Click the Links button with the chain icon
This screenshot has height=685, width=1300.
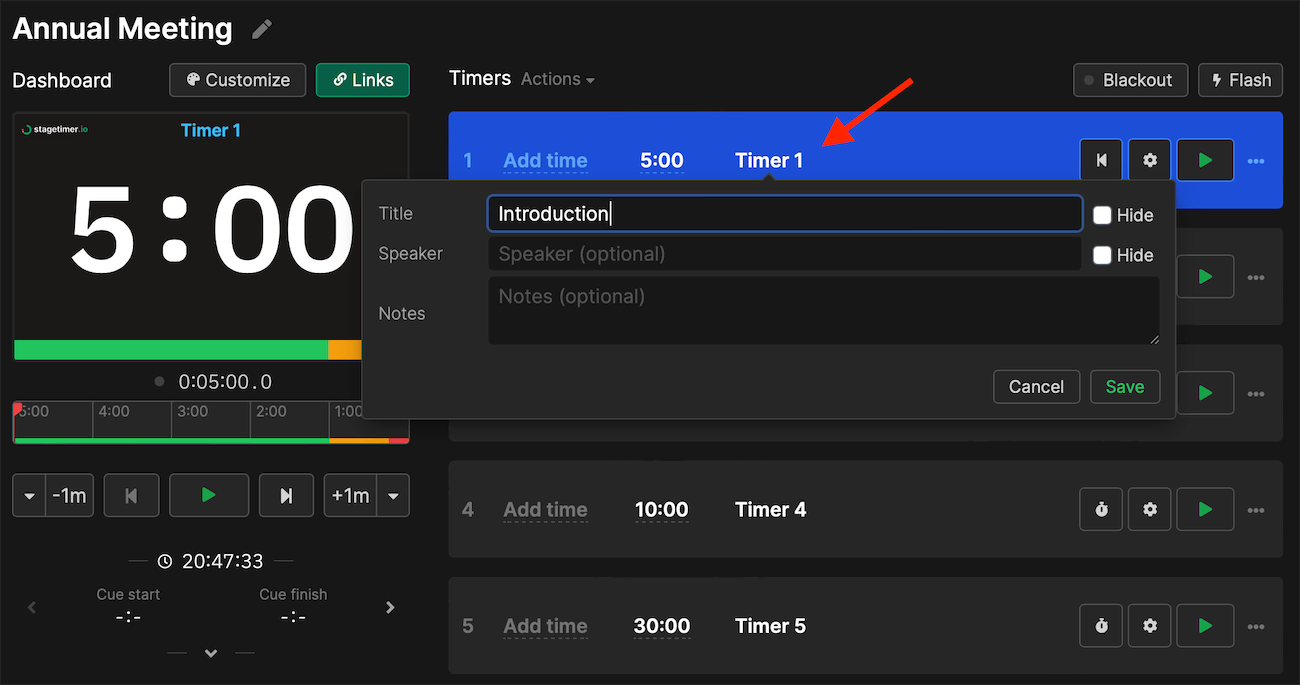362,80
